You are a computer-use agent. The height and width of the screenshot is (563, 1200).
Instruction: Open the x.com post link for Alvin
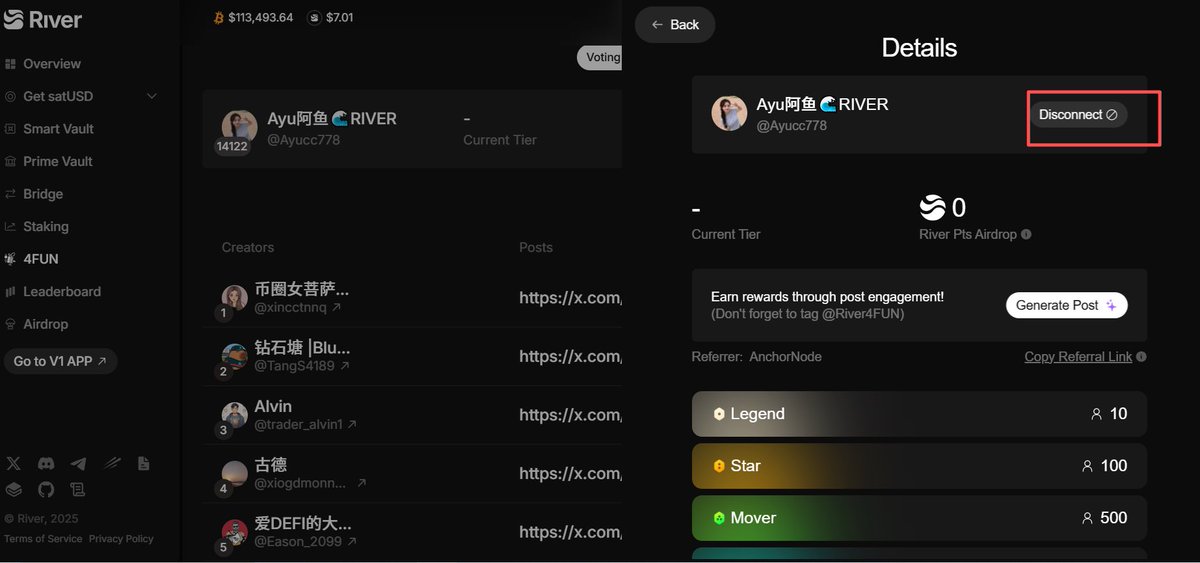(x=570, y=415)
